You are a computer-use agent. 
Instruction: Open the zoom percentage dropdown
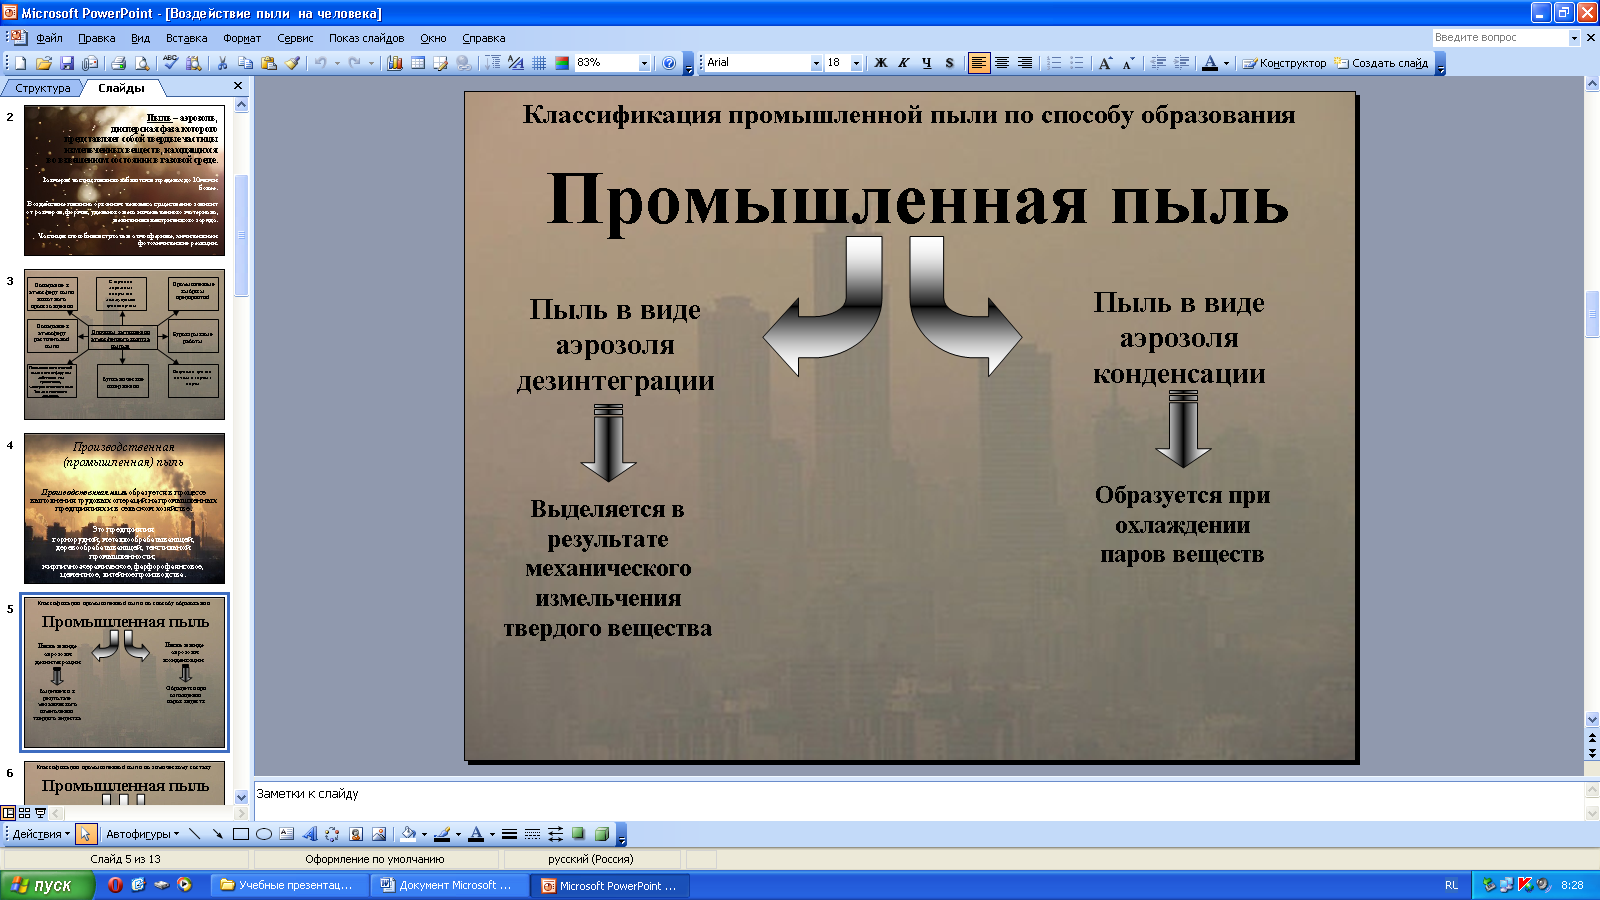click(x=644, y=63)
